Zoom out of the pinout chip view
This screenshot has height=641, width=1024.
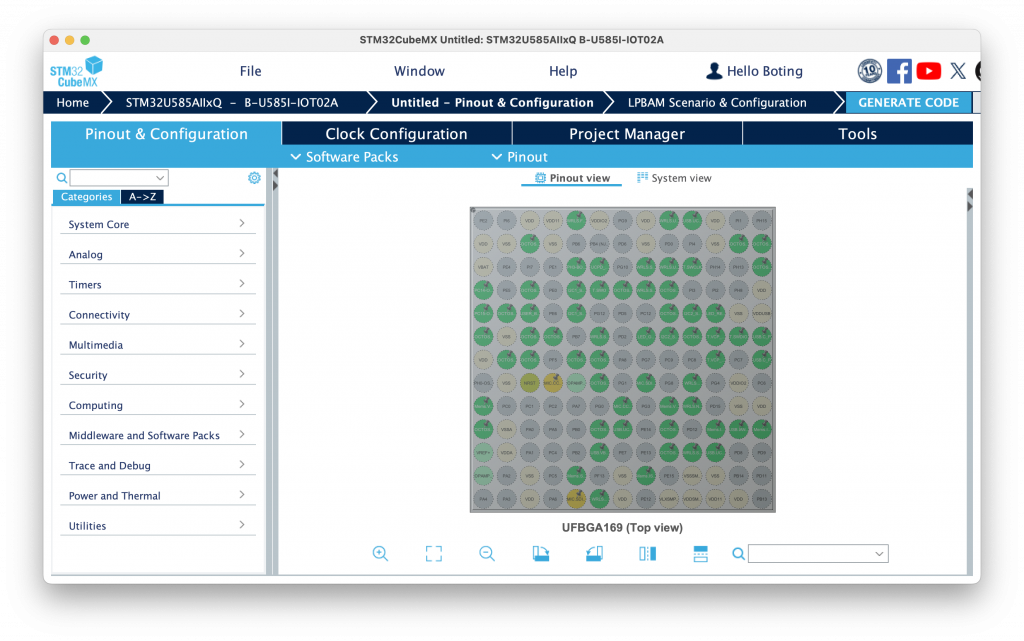pos(487,554)
